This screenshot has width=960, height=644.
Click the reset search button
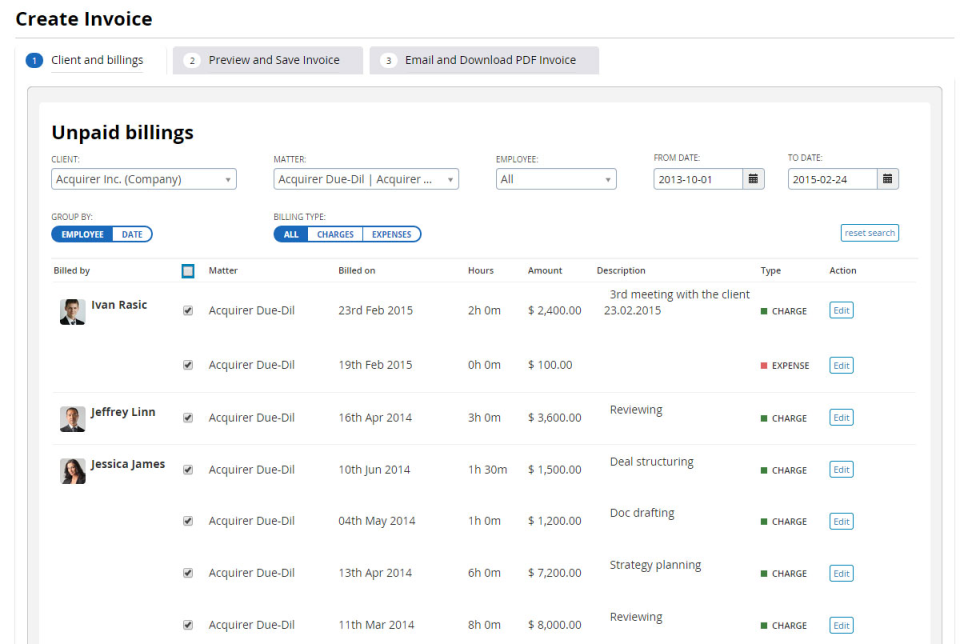869,232
